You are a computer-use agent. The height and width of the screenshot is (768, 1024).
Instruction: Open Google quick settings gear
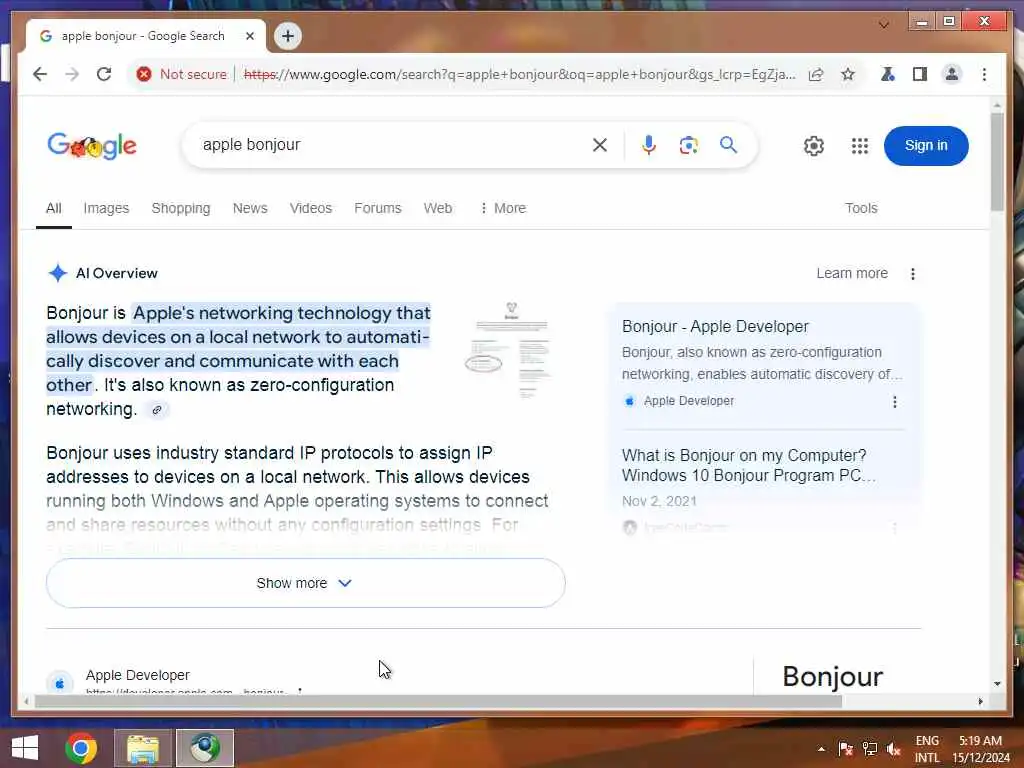pos(814,146)
